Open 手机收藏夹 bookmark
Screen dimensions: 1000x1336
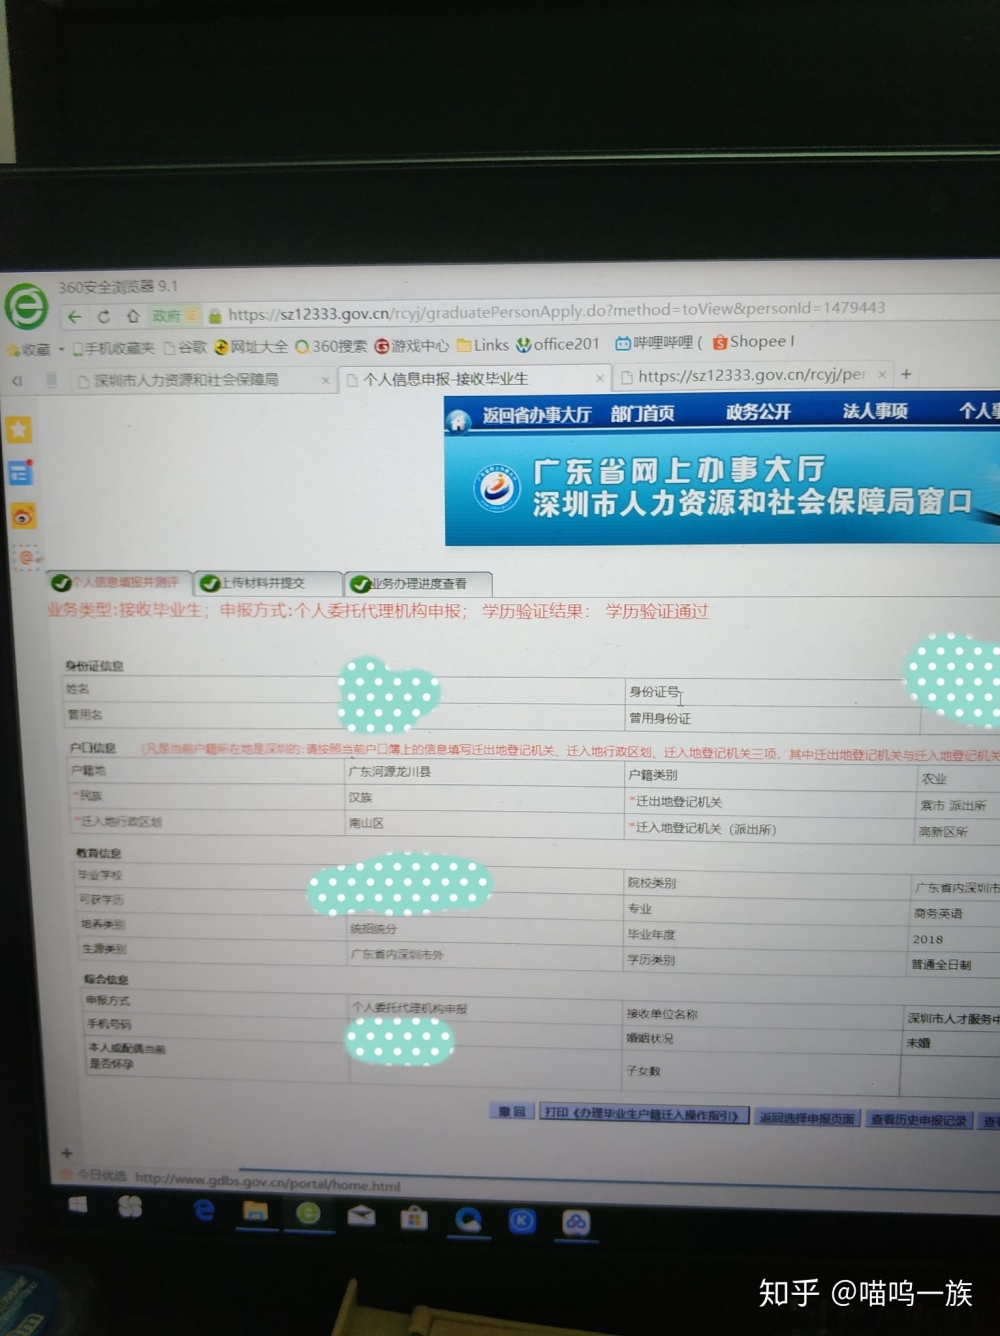click(113, 348)
